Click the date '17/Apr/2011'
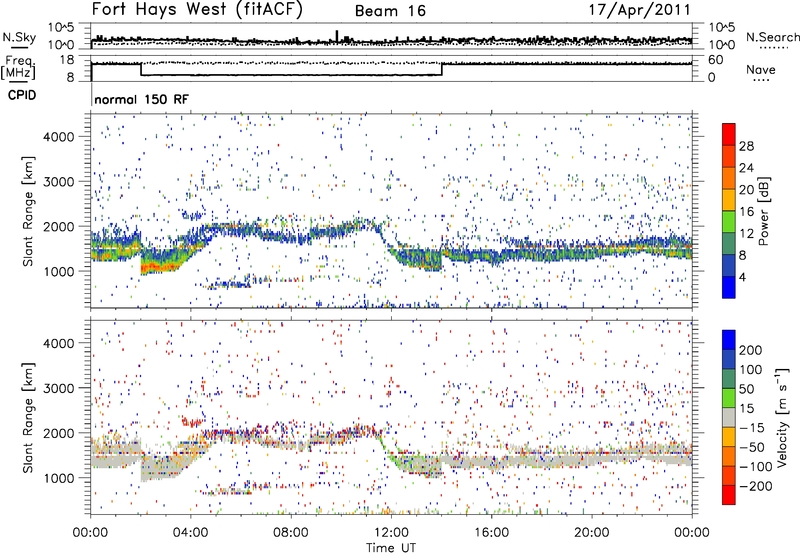Screen dimensions: 800x554 click(640, 10)
